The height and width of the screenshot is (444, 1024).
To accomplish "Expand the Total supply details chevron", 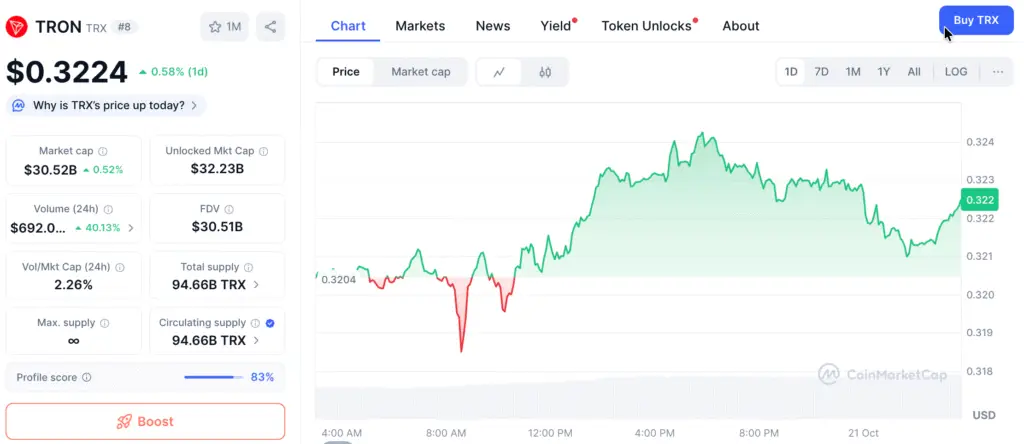I will [x=256, y=284].
